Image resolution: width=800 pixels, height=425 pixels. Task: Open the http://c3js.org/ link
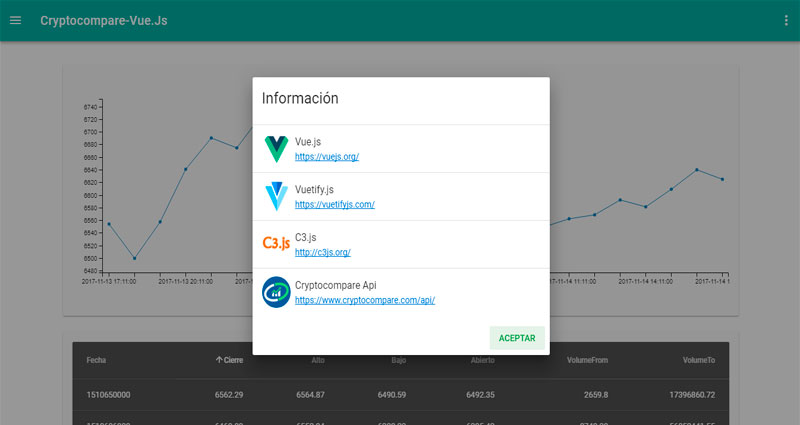[x=323, y=252]
